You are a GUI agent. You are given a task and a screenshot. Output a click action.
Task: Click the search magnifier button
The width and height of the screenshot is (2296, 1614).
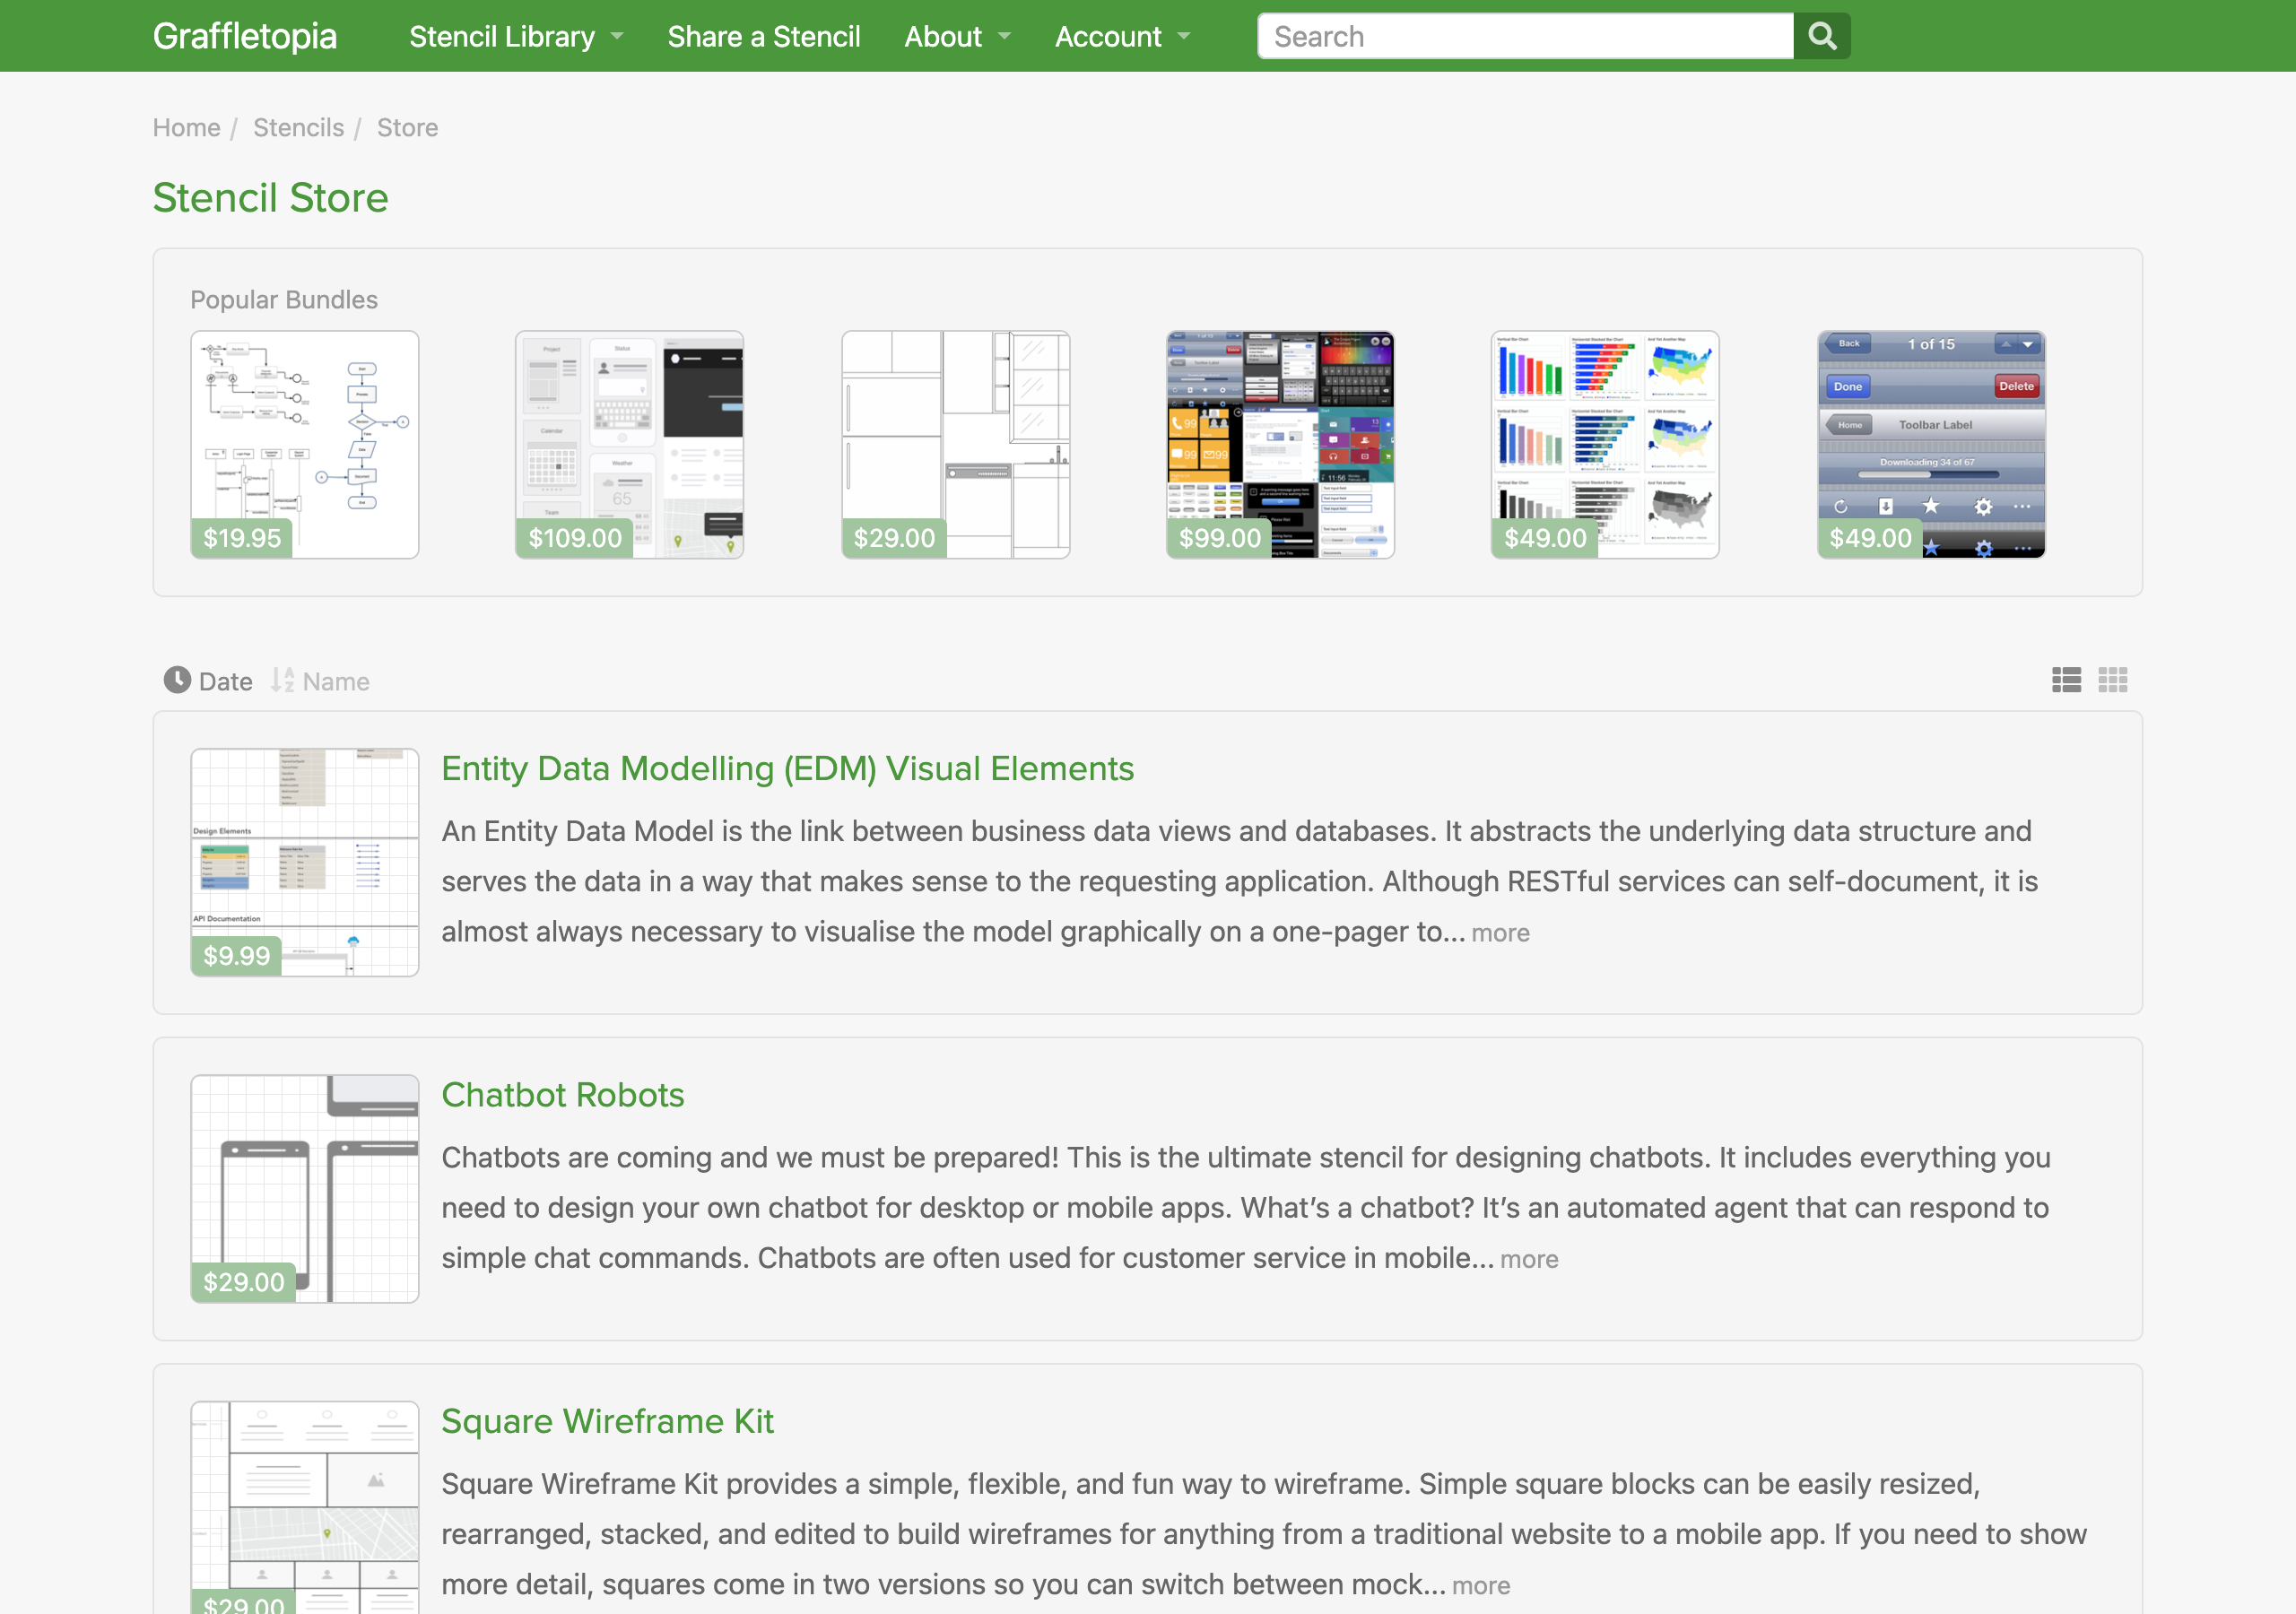point(1821,36)
